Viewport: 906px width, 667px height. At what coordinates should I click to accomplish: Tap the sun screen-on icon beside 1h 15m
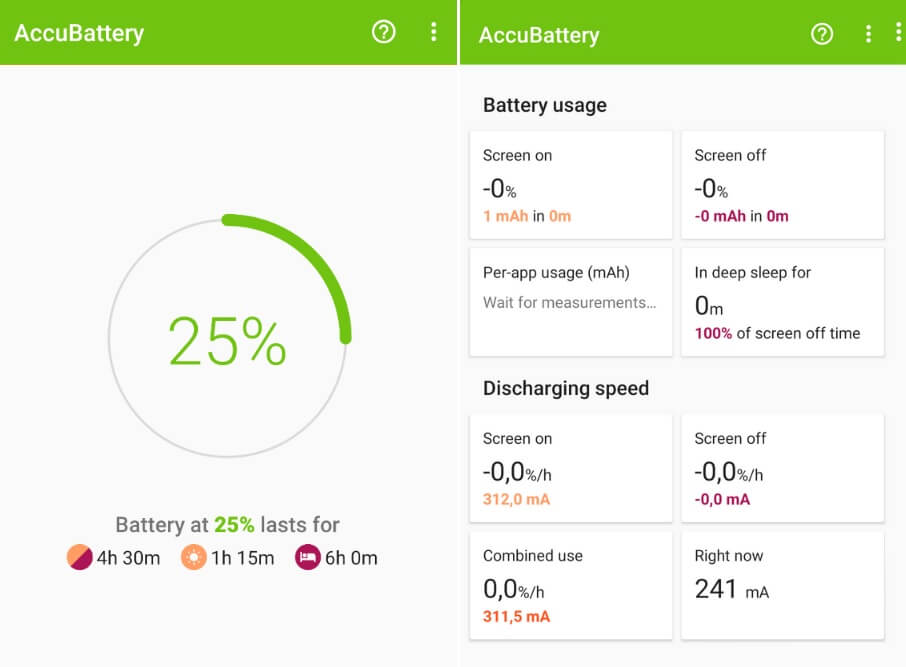[x=194, y=557]
